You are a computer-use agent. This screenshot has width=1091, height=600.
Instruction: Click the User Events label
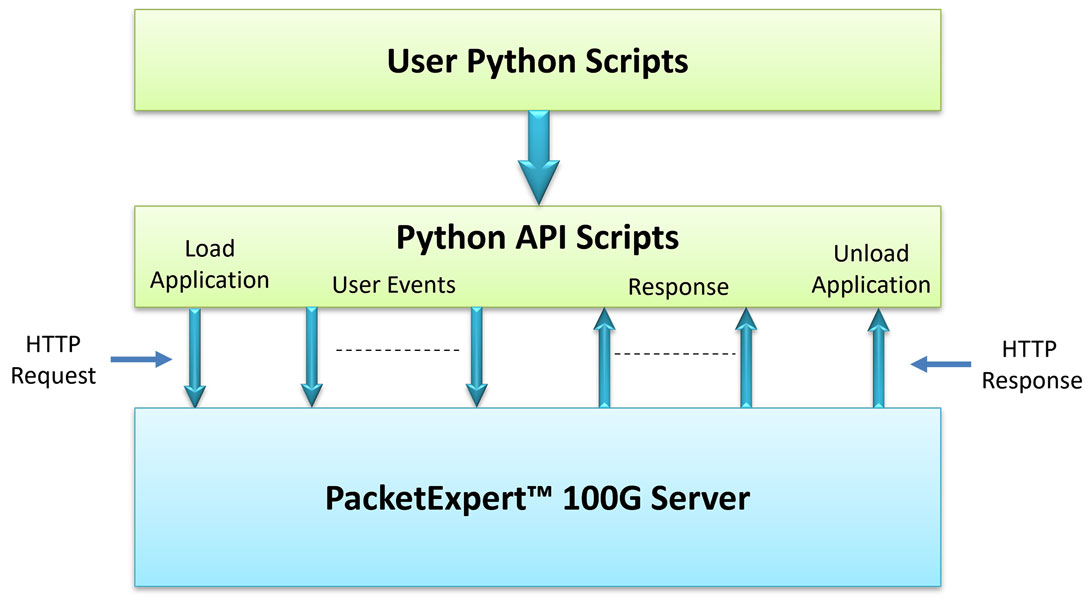[394, 285]
